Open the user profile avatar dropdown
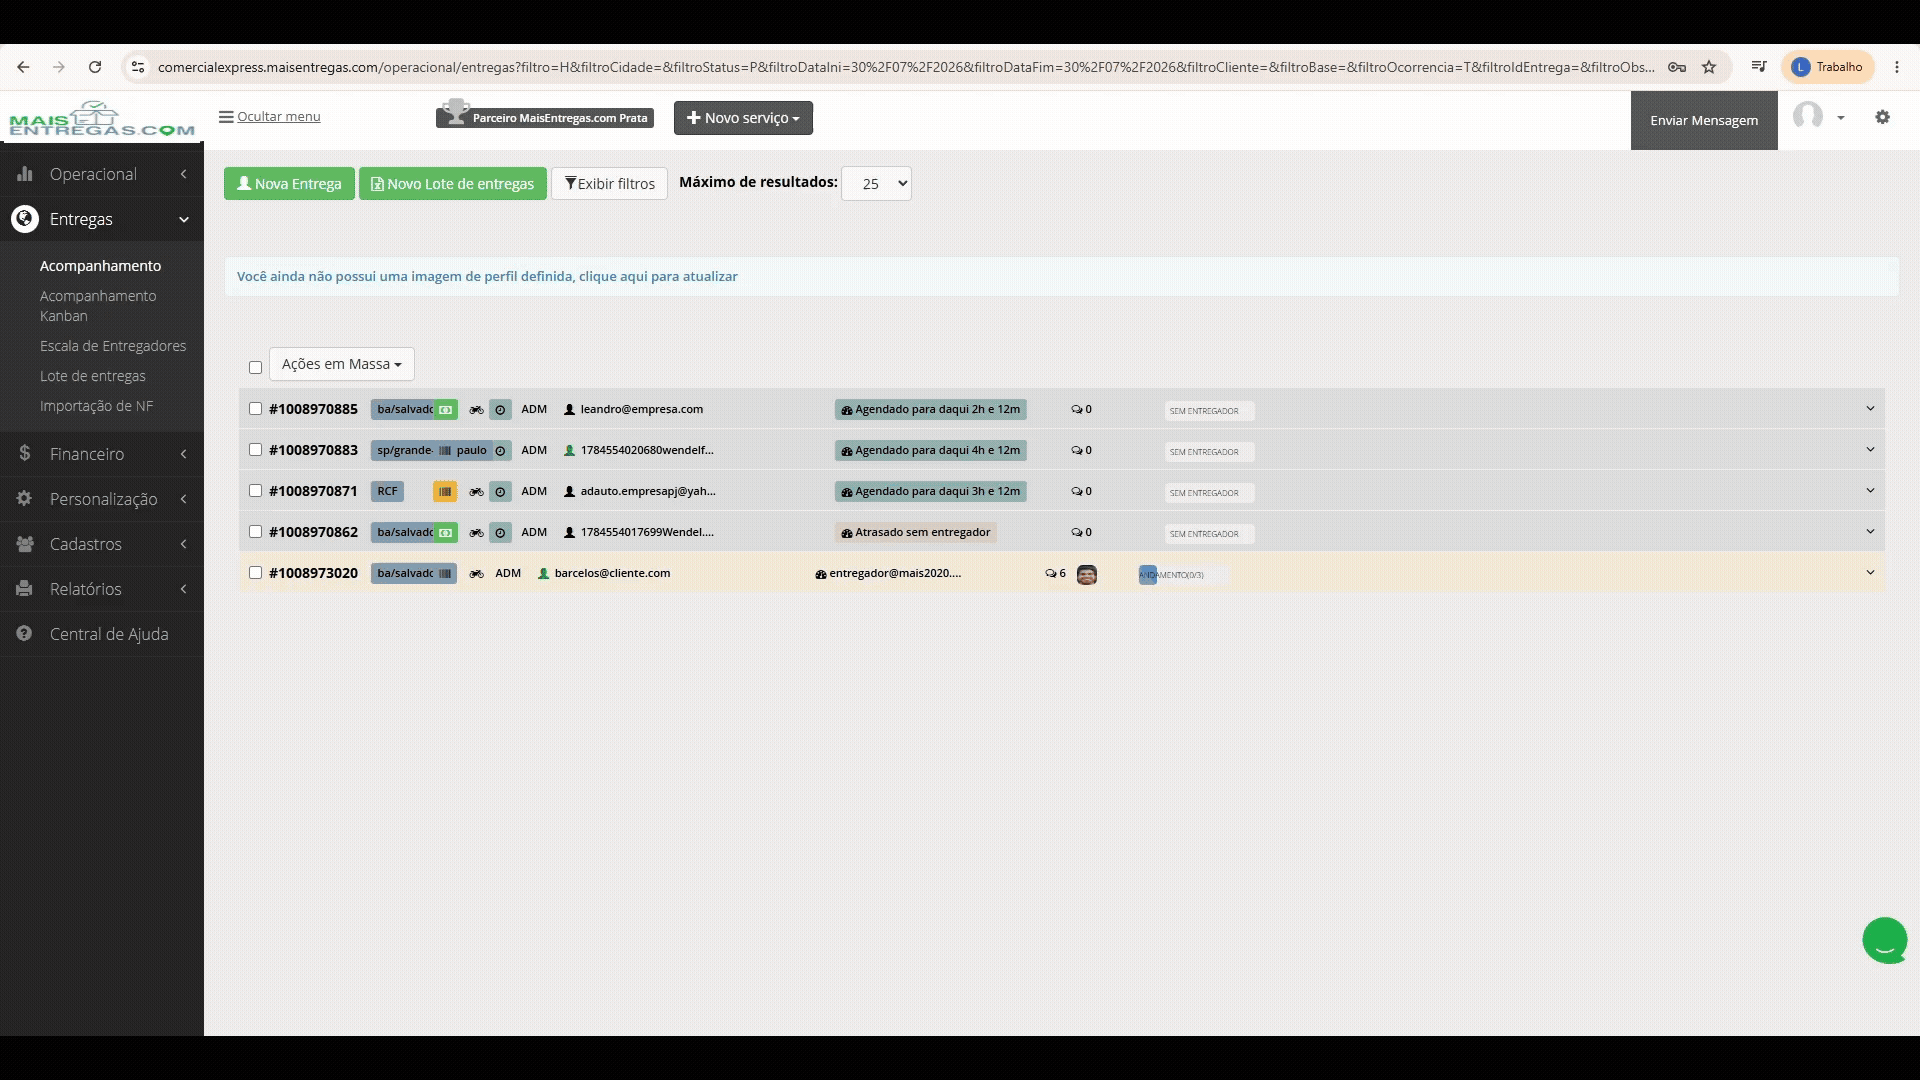Image resolution: width=1920 pixels, height=1080 pixels. [1818, 117]
